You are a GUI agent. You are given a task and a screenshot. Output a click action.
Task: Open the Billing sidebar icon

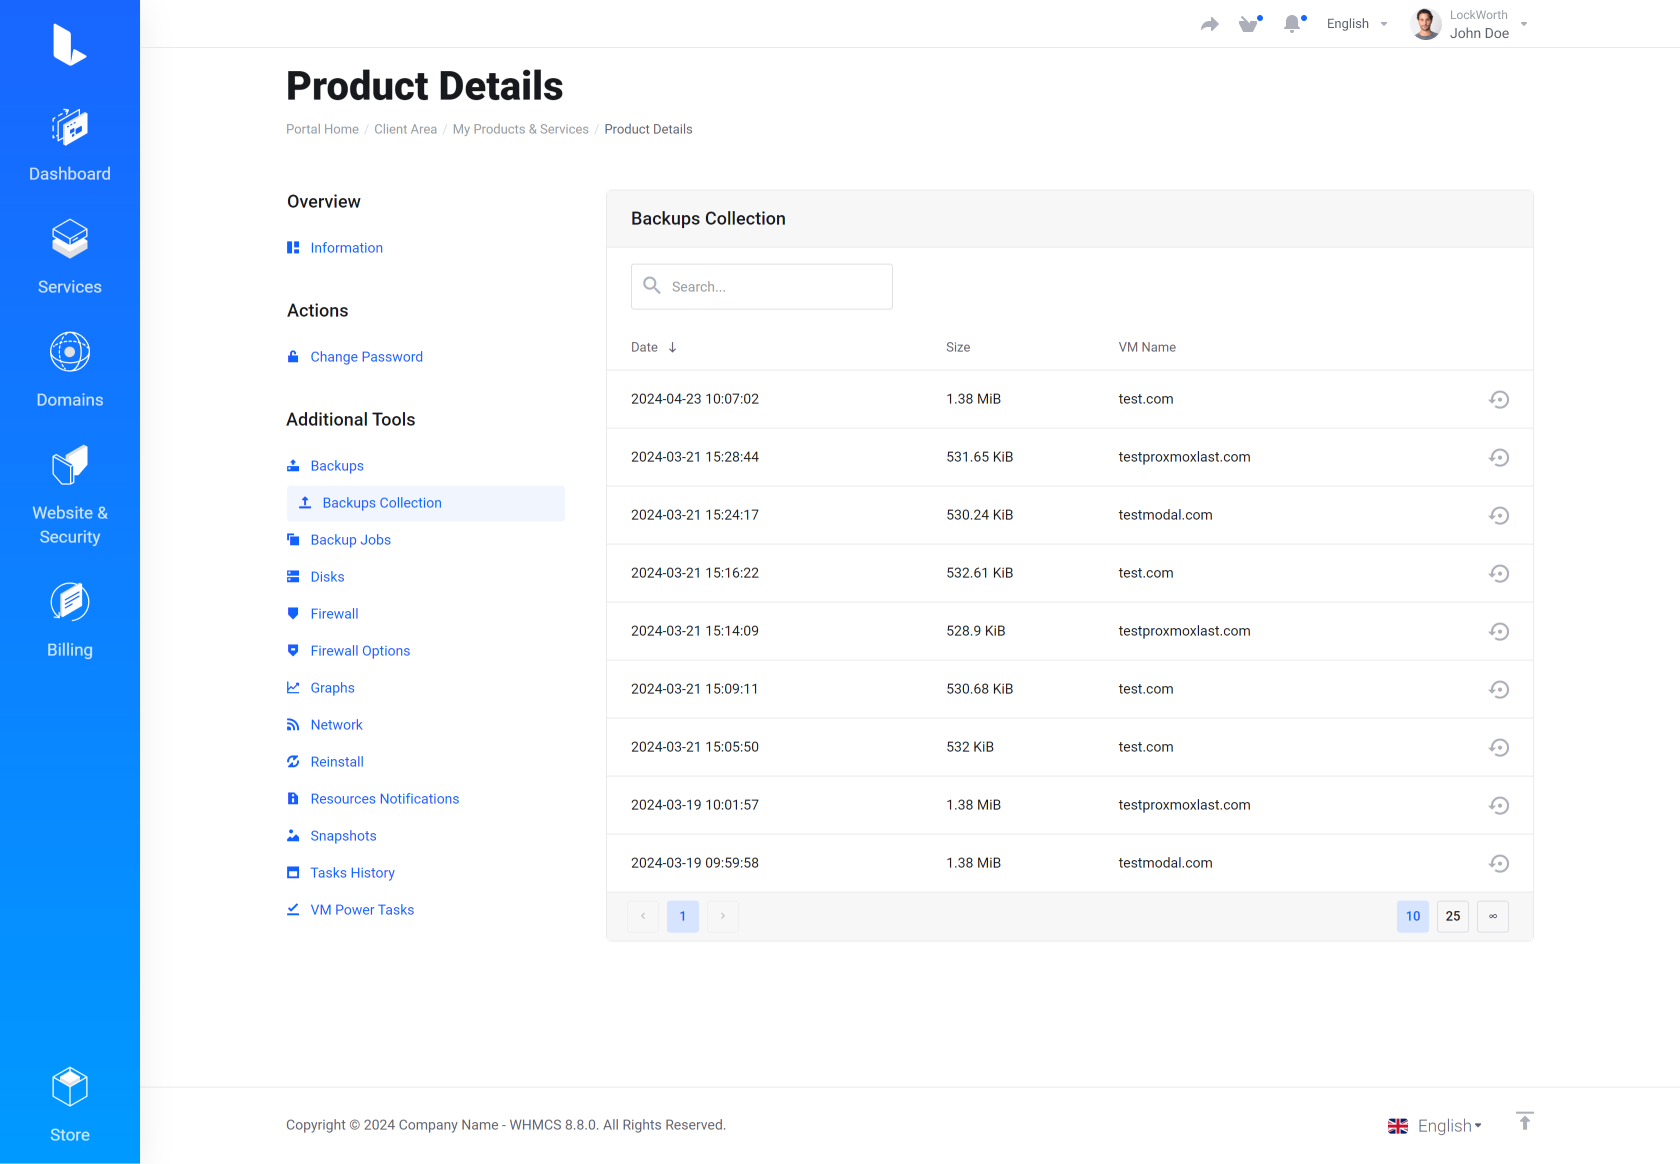pos(70,602)
